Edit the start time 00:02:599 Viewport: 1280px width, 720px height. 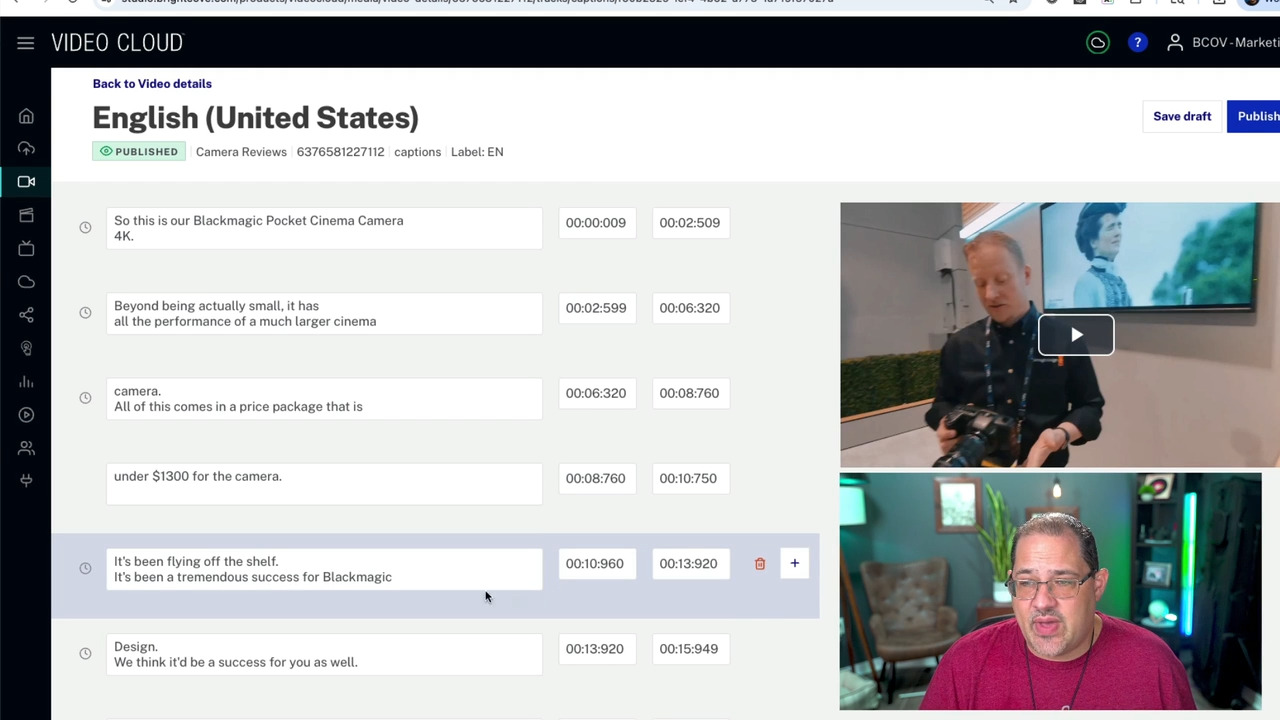(x=596, y=308)
